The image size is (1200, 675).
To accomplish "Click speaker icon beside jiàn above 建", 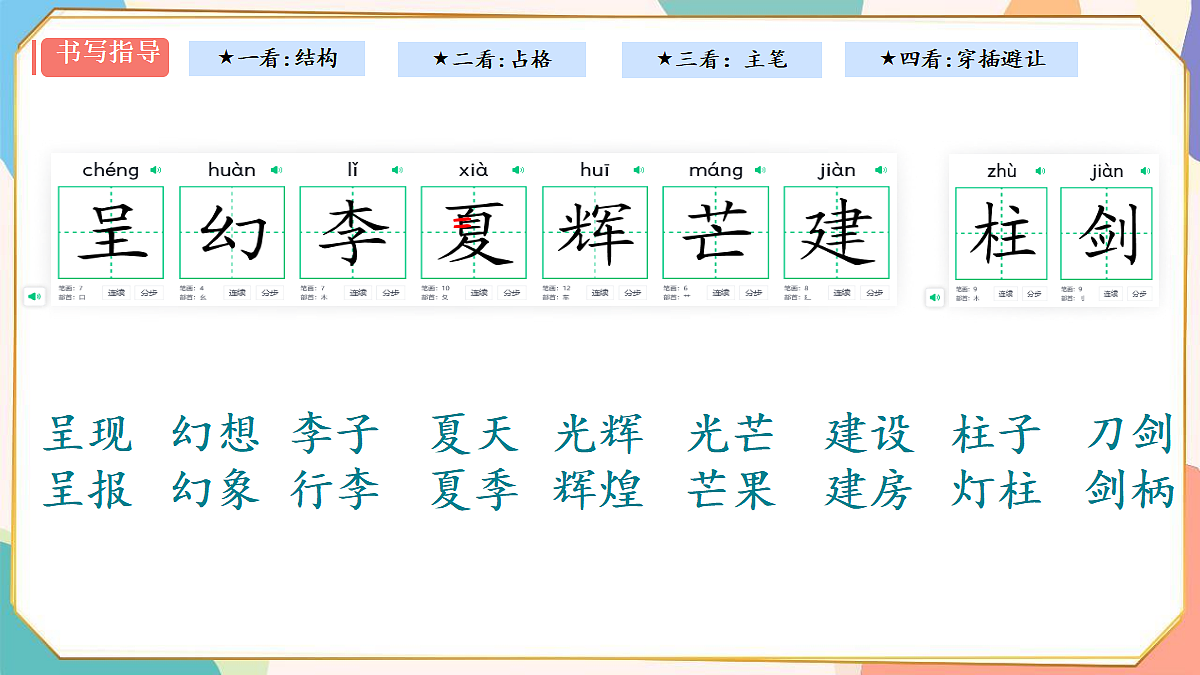I will tap(881, 170).
